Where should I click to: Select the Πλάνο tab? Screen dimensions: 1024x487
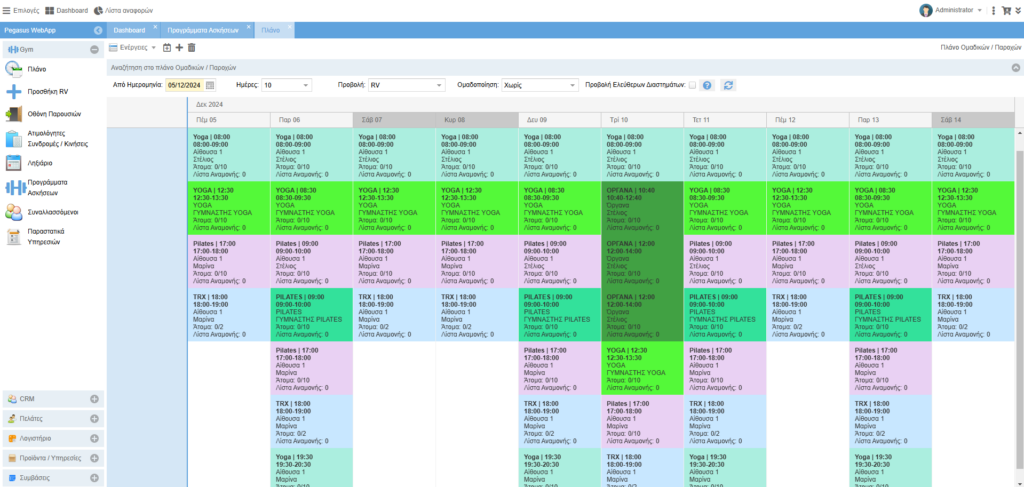(x=271, y=31)
